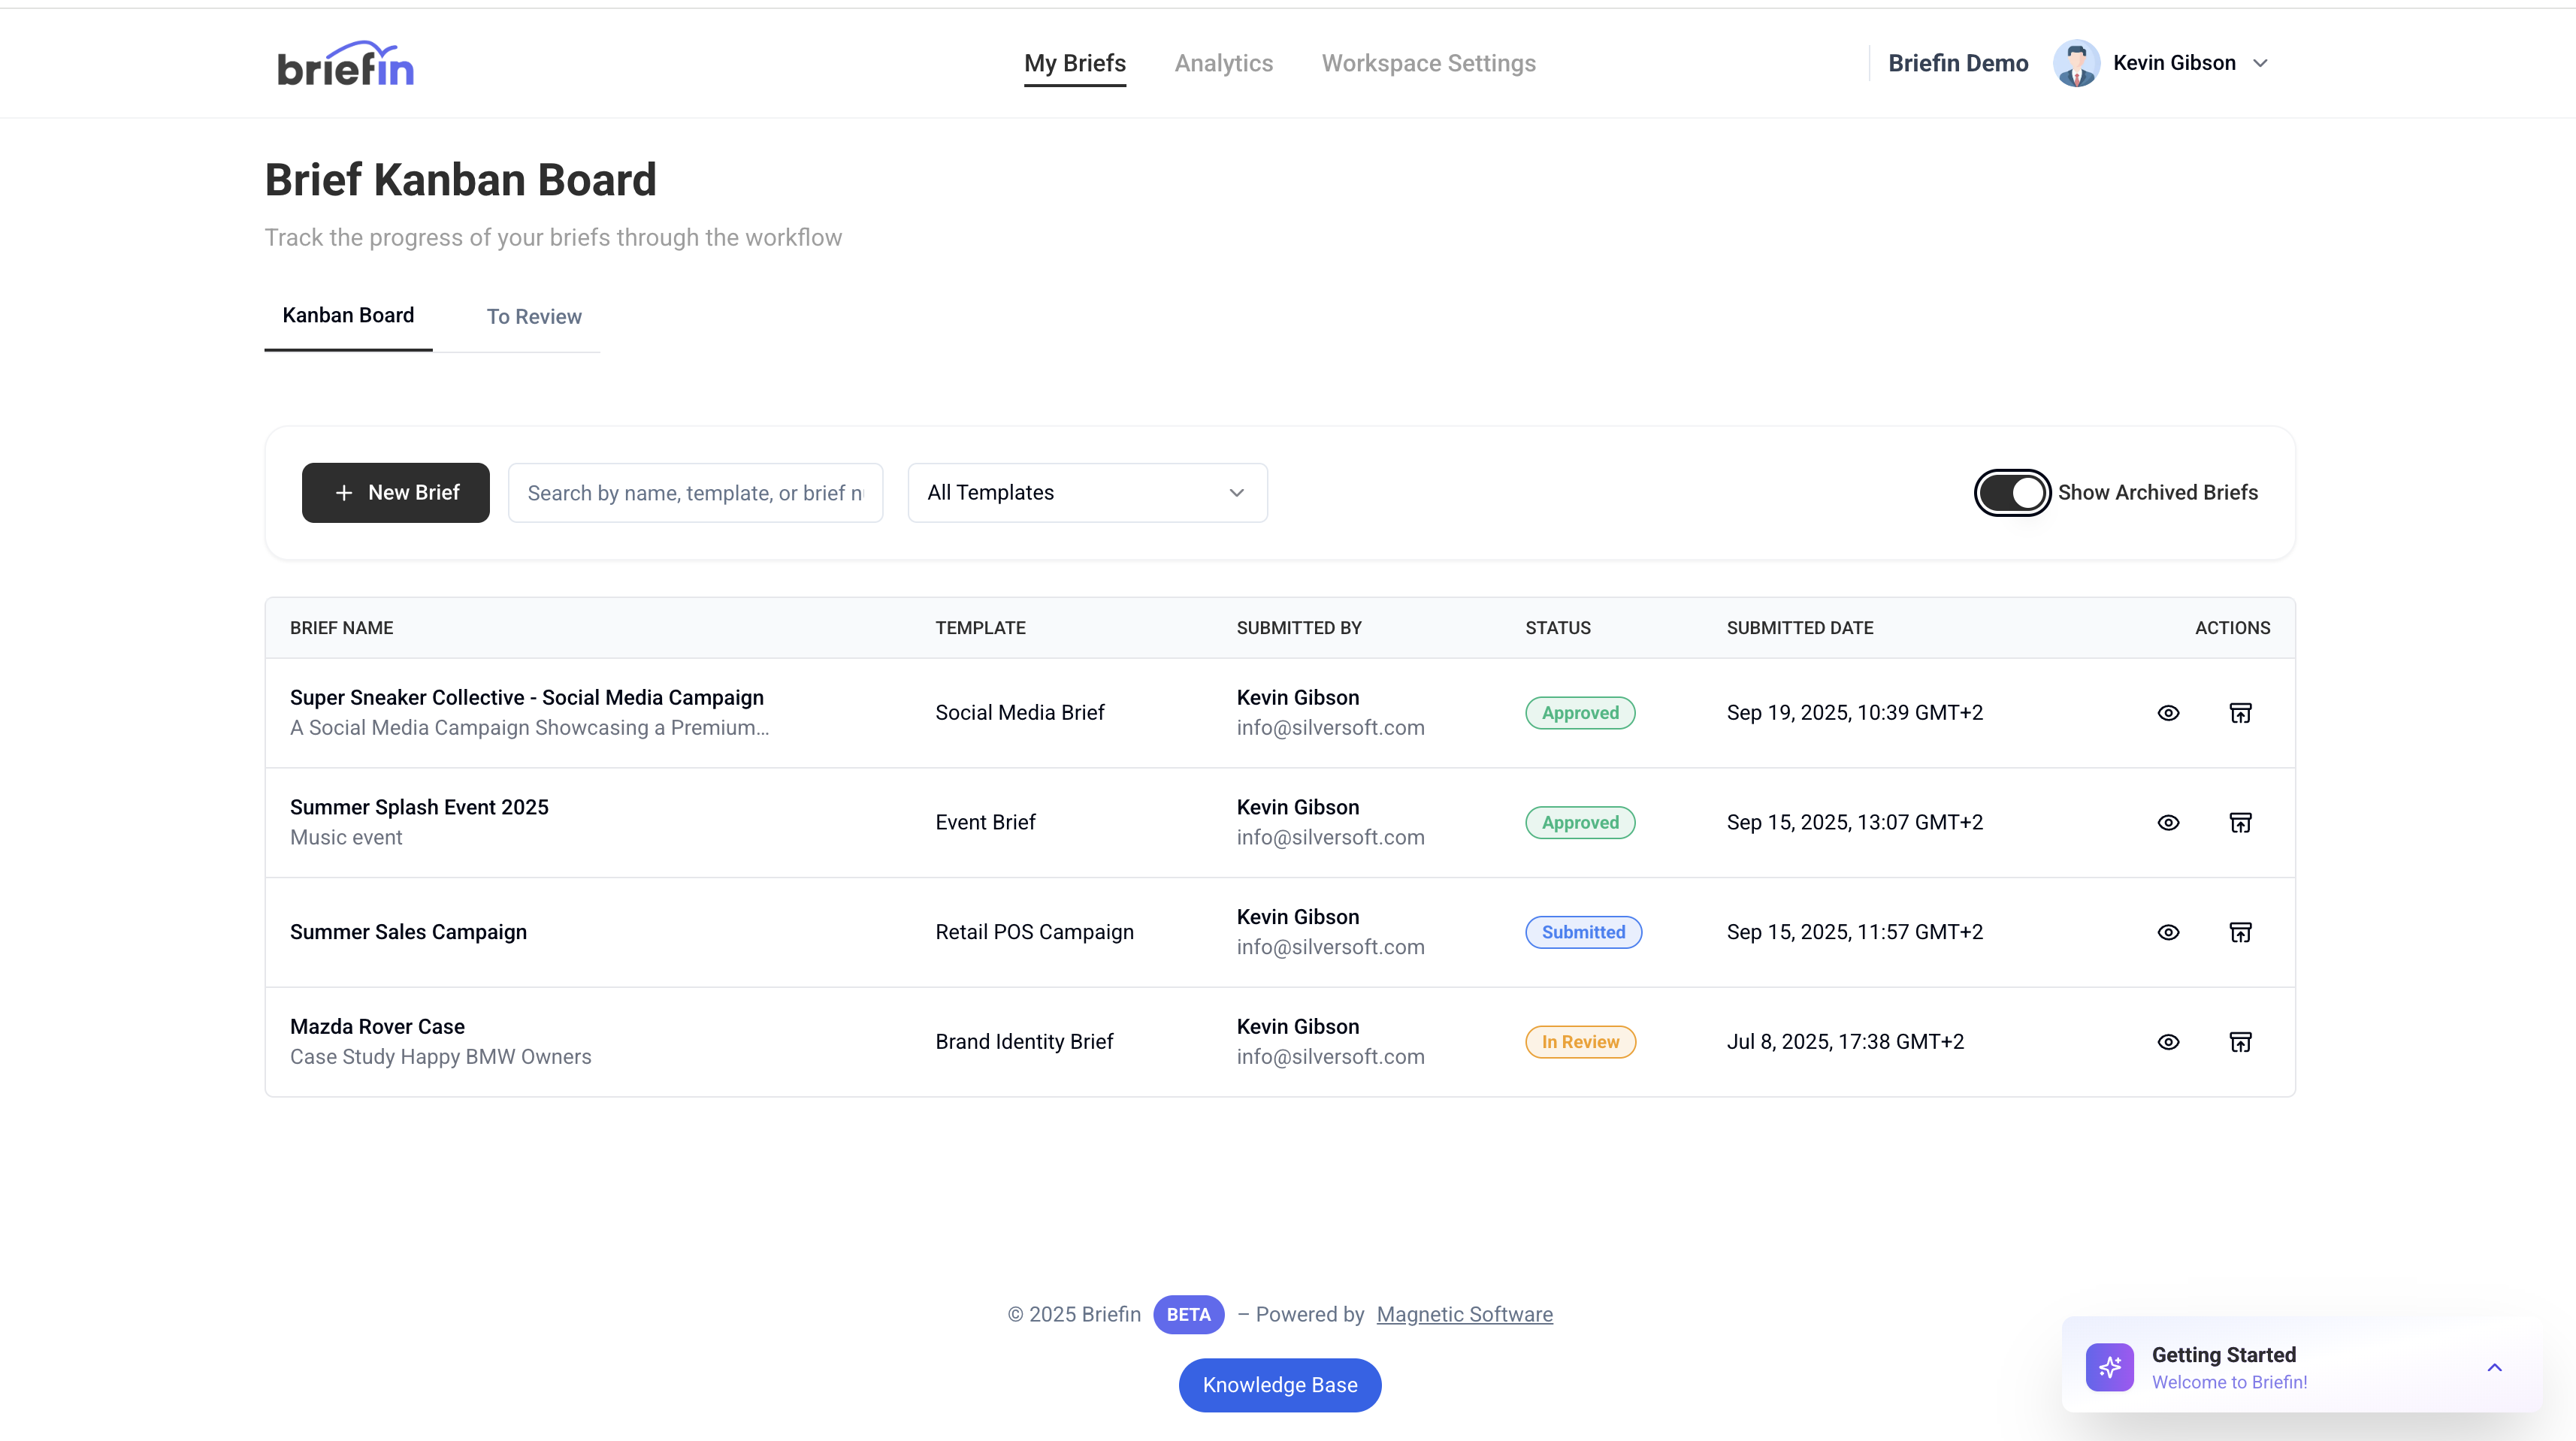2576x1441 pixels.
Task: Go to Workspace Settings
Action: pos(1428,63)
